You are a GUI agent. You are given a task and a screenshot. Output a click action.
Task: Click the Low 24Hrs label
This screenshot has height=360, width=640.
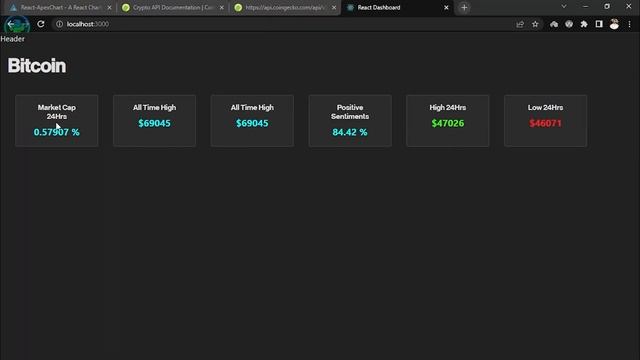545,107
